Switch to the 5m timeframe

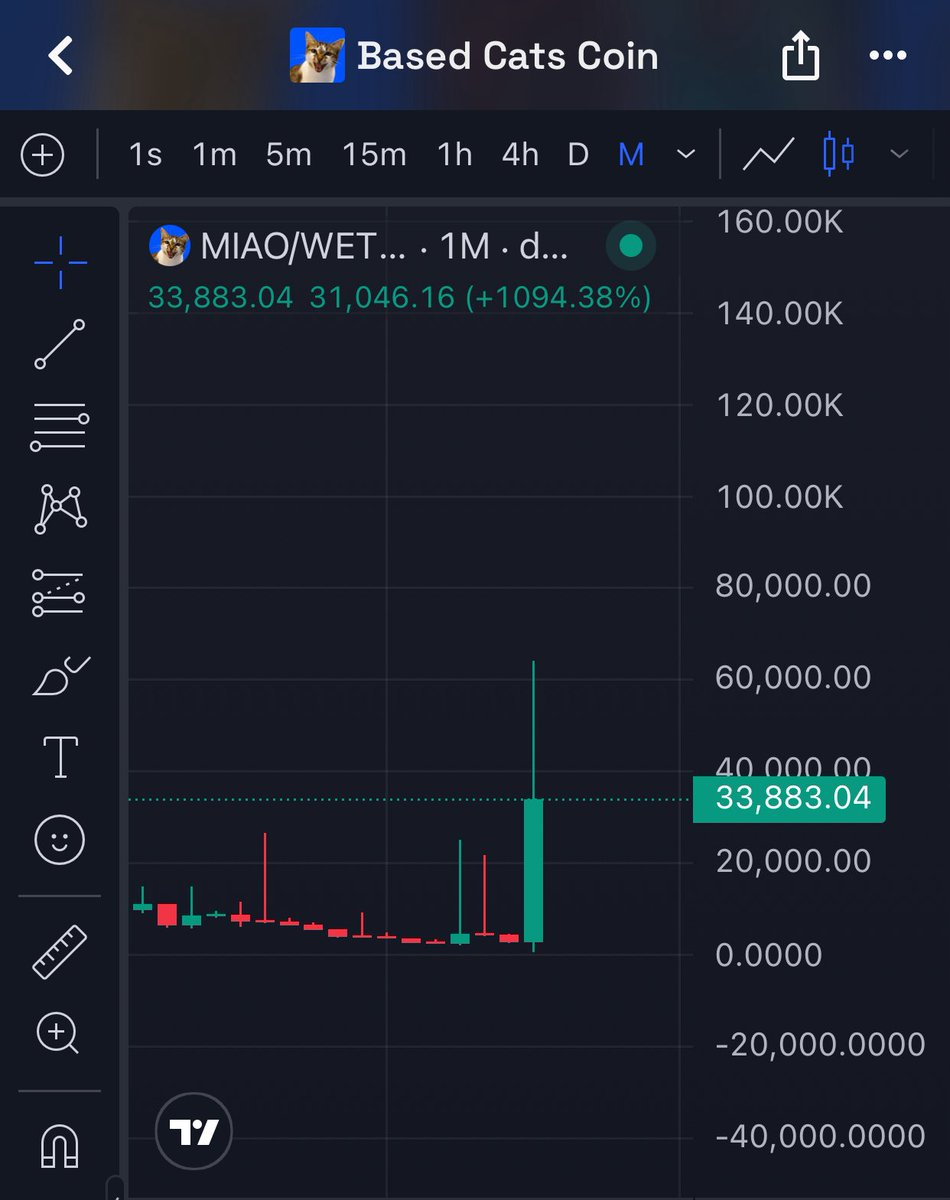288,155
